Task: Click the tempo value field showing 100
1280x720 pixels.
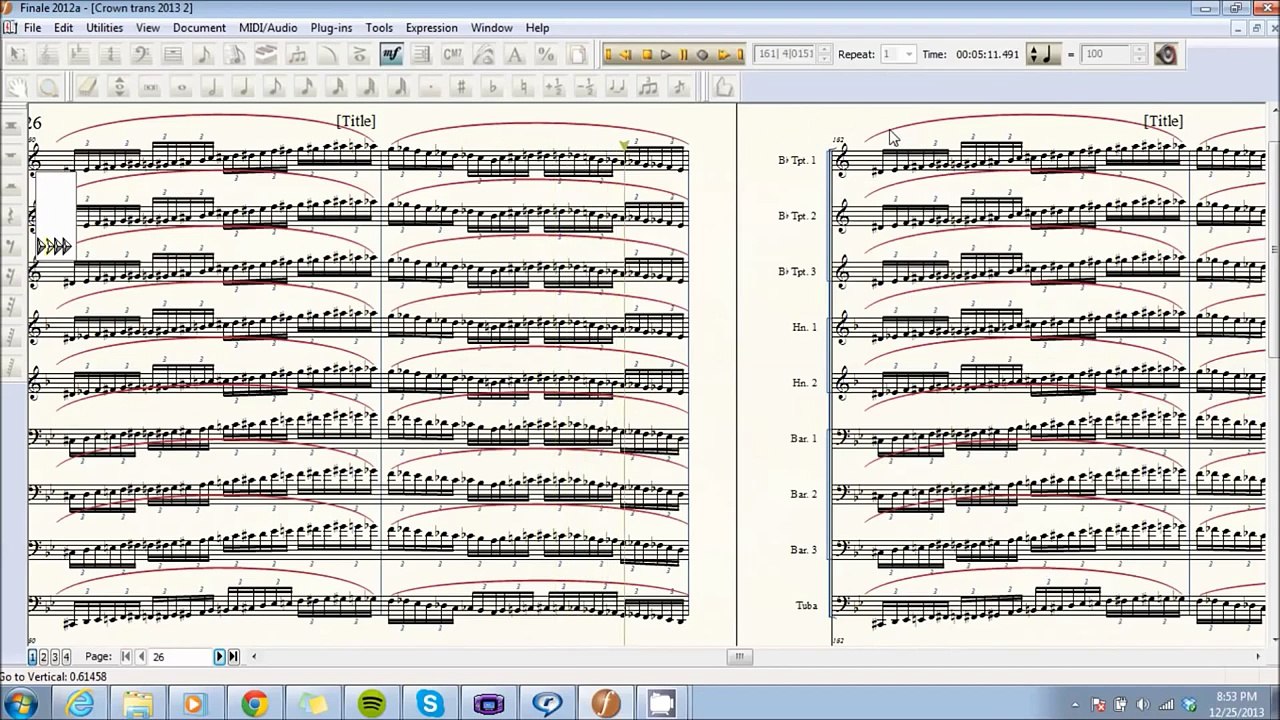Action: pos(1107,54)
